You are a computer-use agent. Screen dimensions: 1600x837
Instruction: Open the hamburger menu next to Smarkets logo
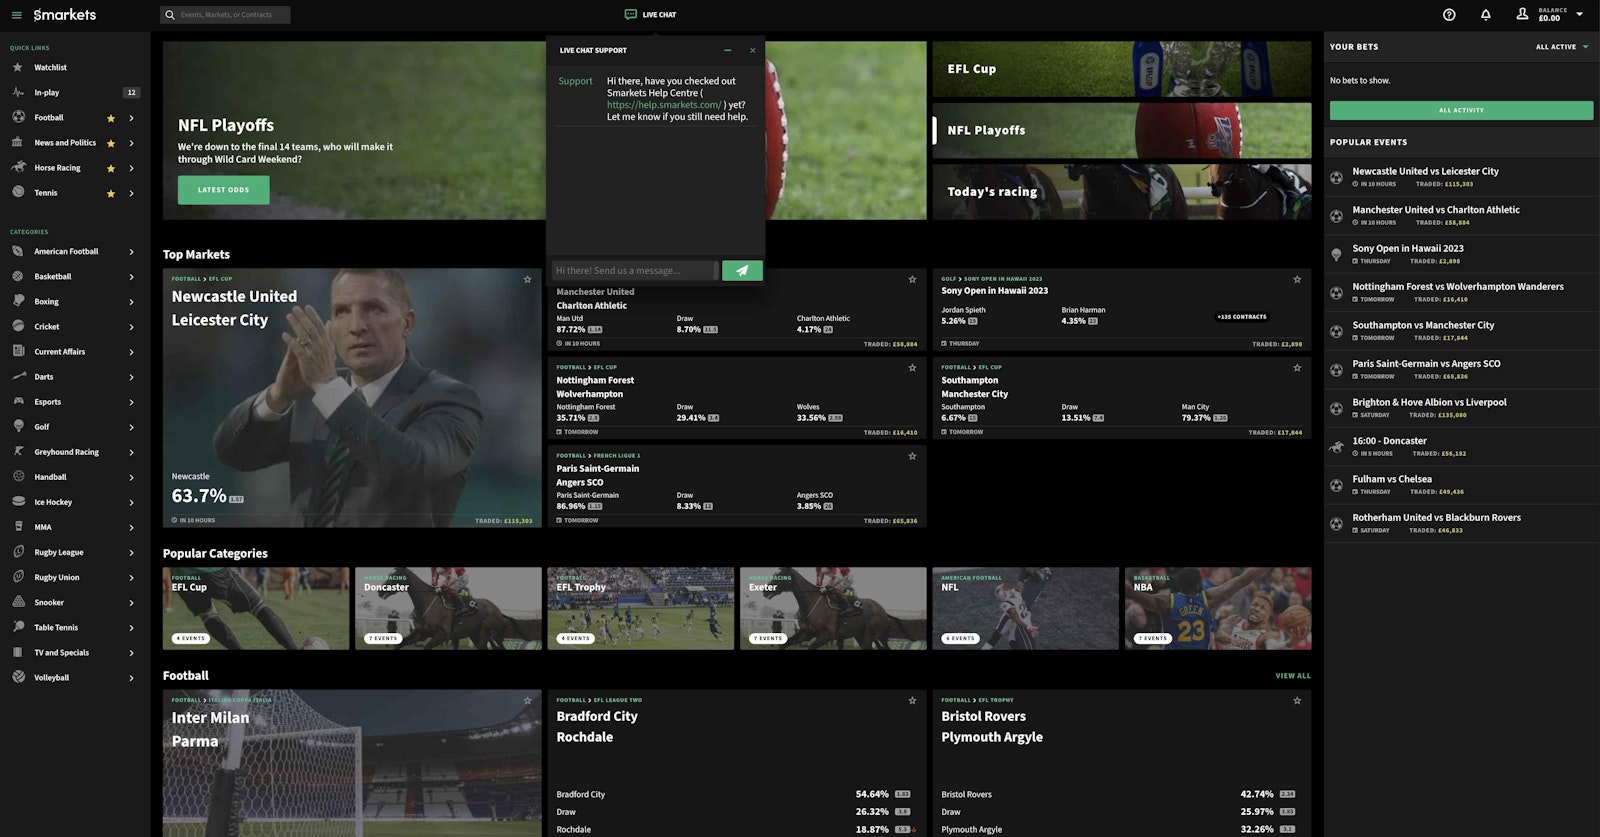pos(16,15)
